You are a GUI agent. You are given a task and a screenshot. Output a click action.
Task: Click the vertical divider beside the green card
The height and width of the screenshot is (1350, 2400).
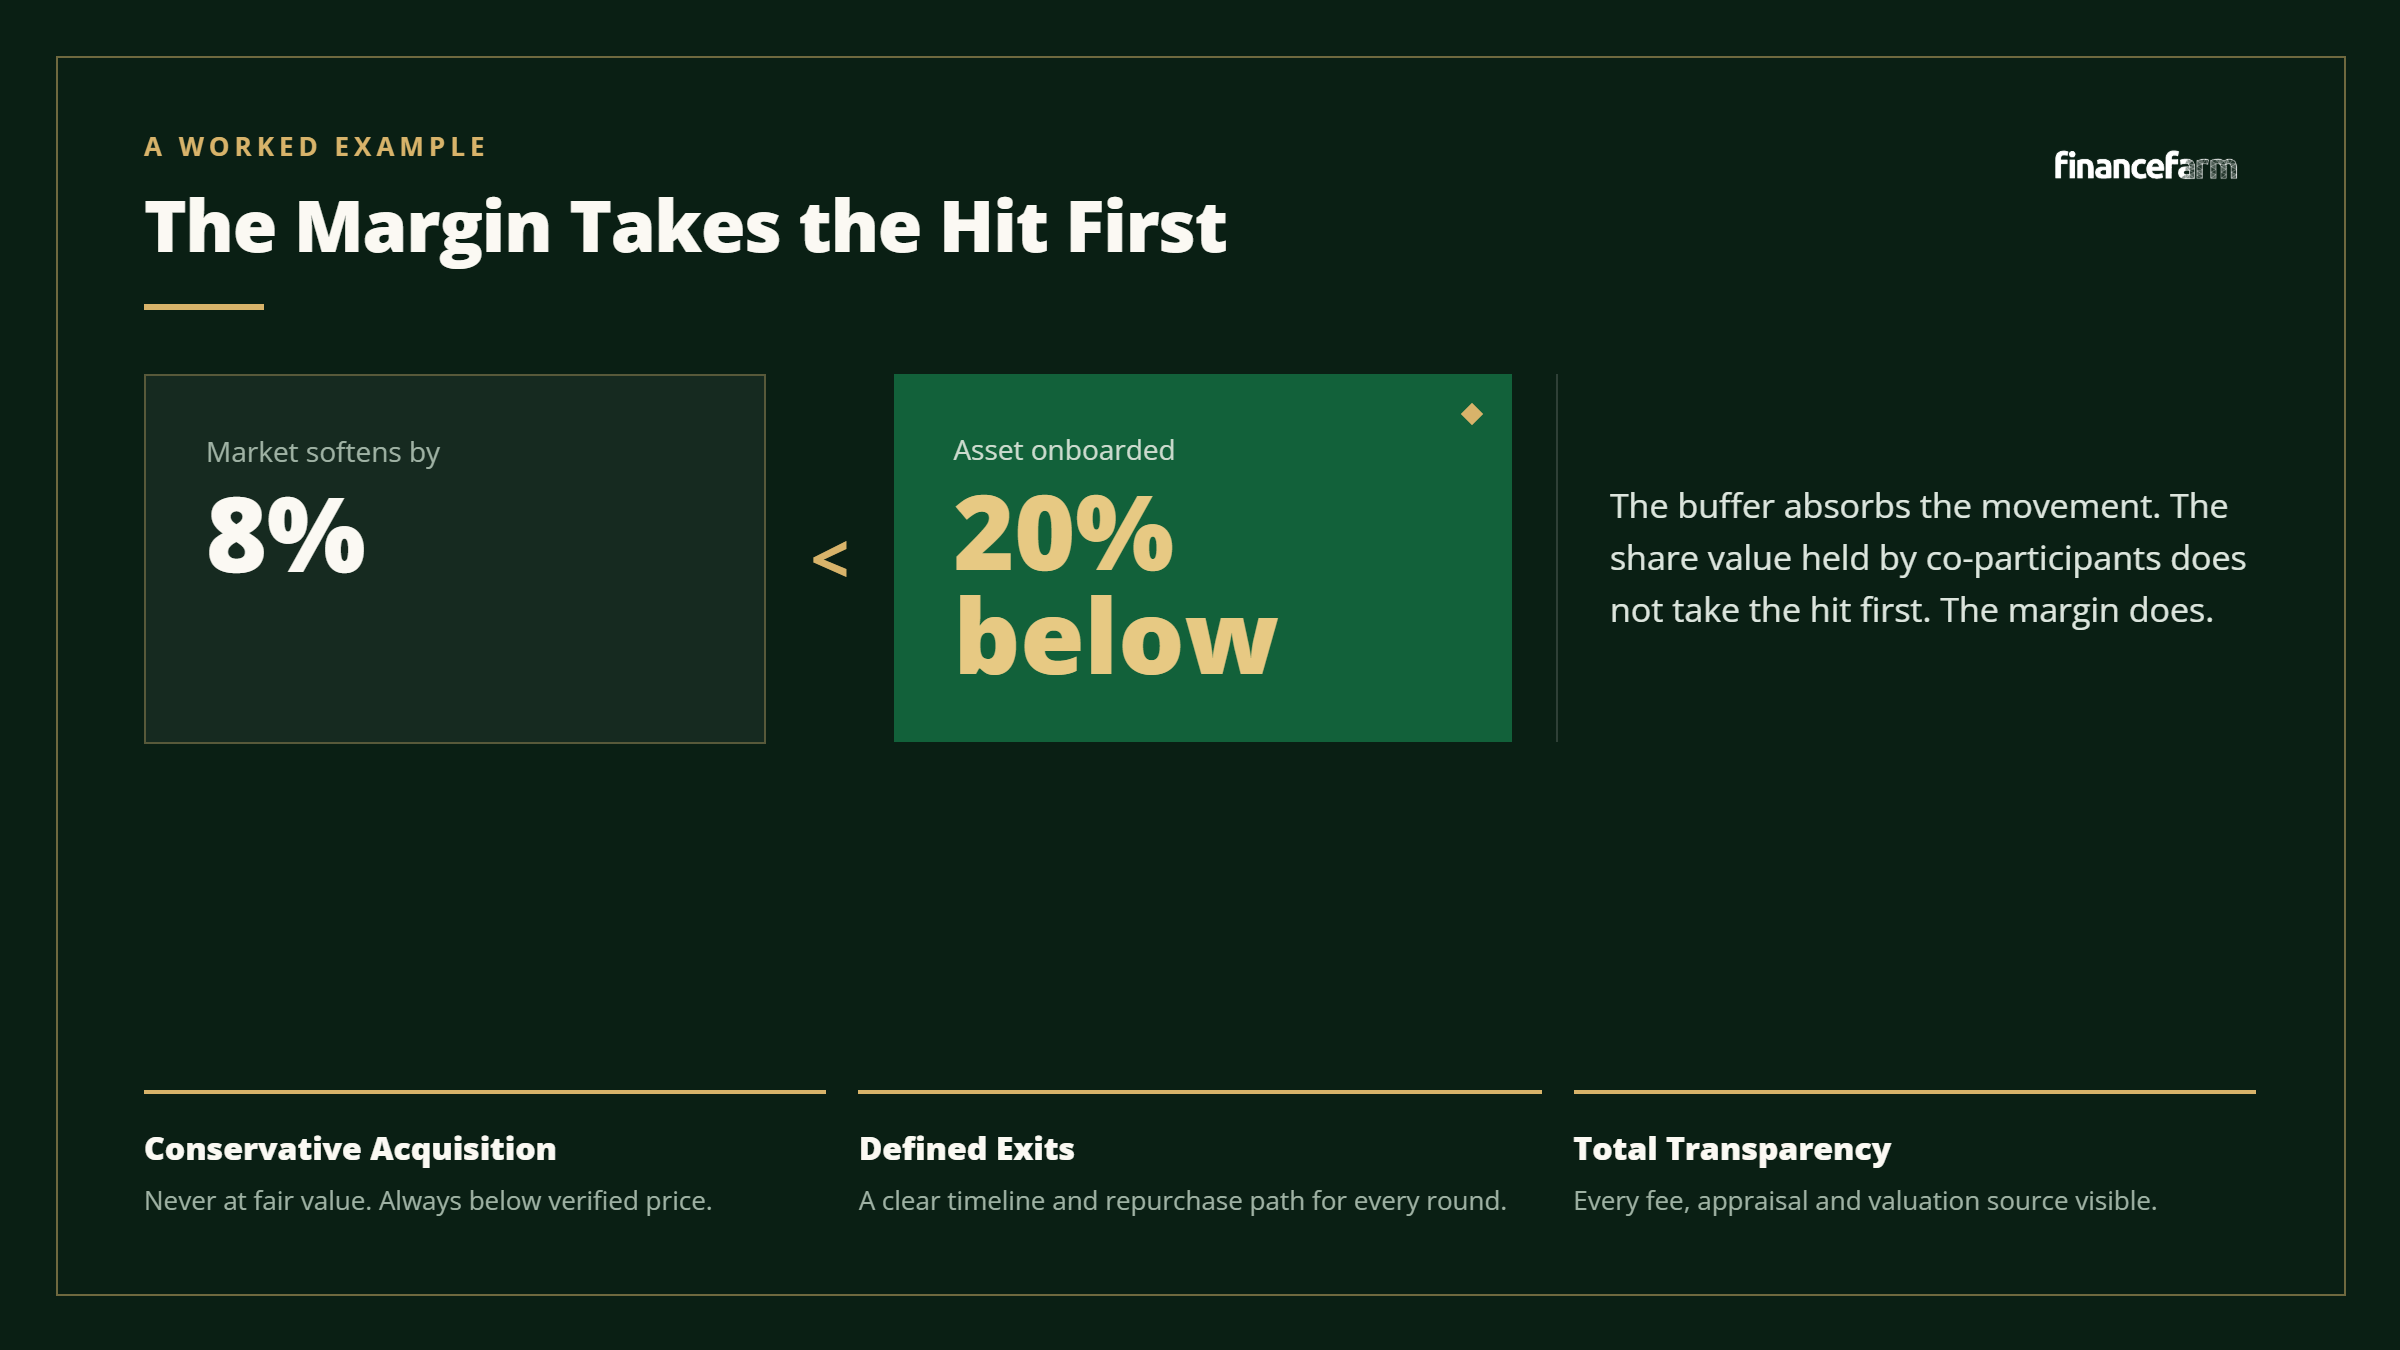[1557, 558]
